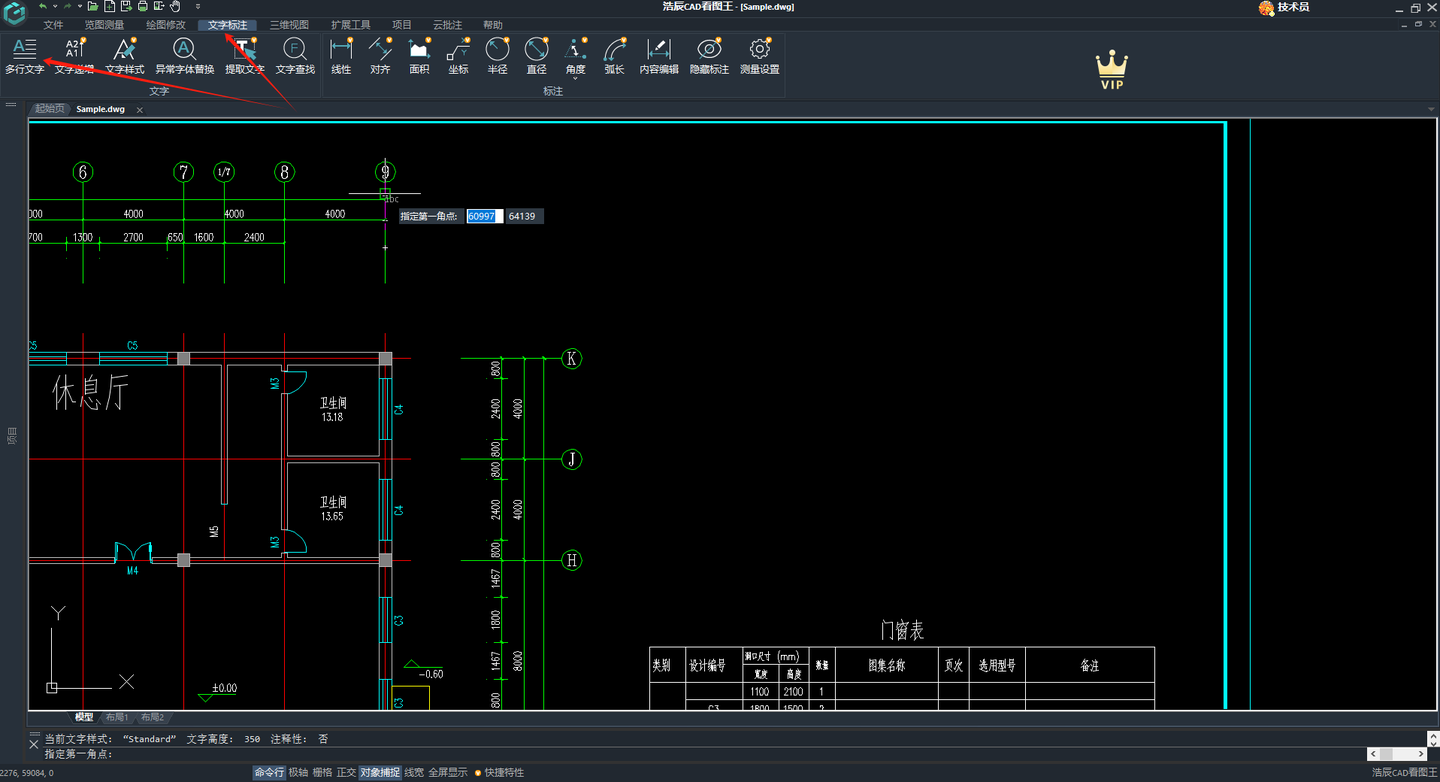Click the save icon in quick toolbar
Image resolution: width=1440 pixels, height=782 pixels.
click(x=126, y=6)
